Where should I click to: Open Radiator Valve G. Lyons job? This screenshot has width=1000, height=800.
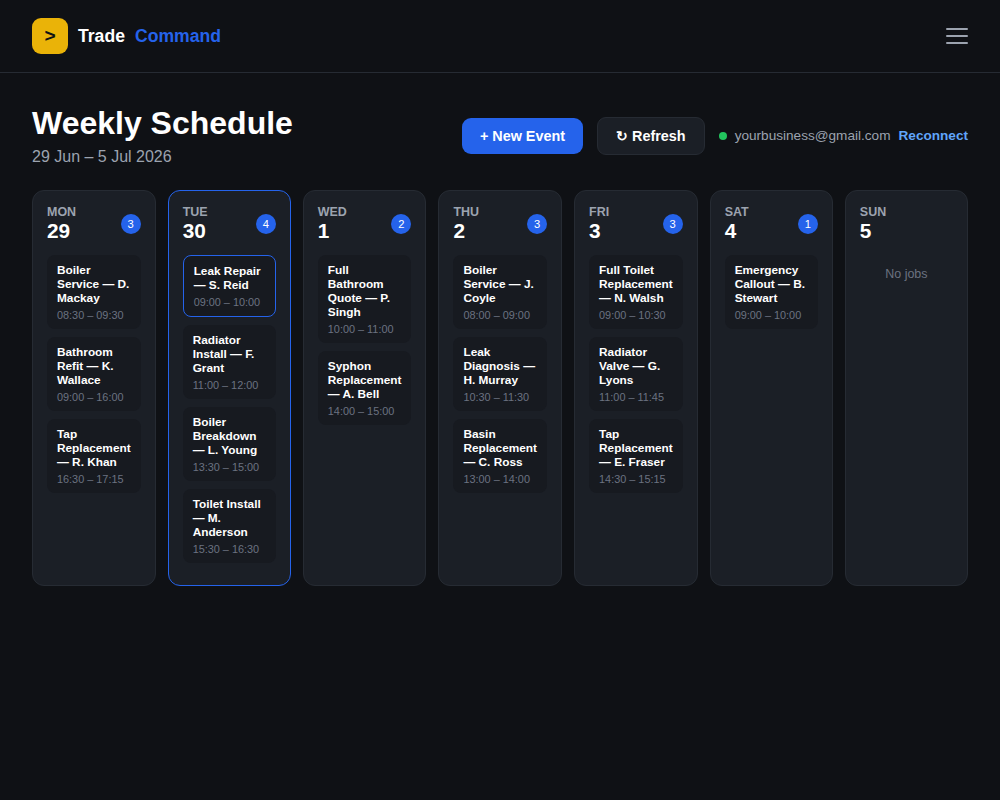pyautogui.click(x=636, y=374)
